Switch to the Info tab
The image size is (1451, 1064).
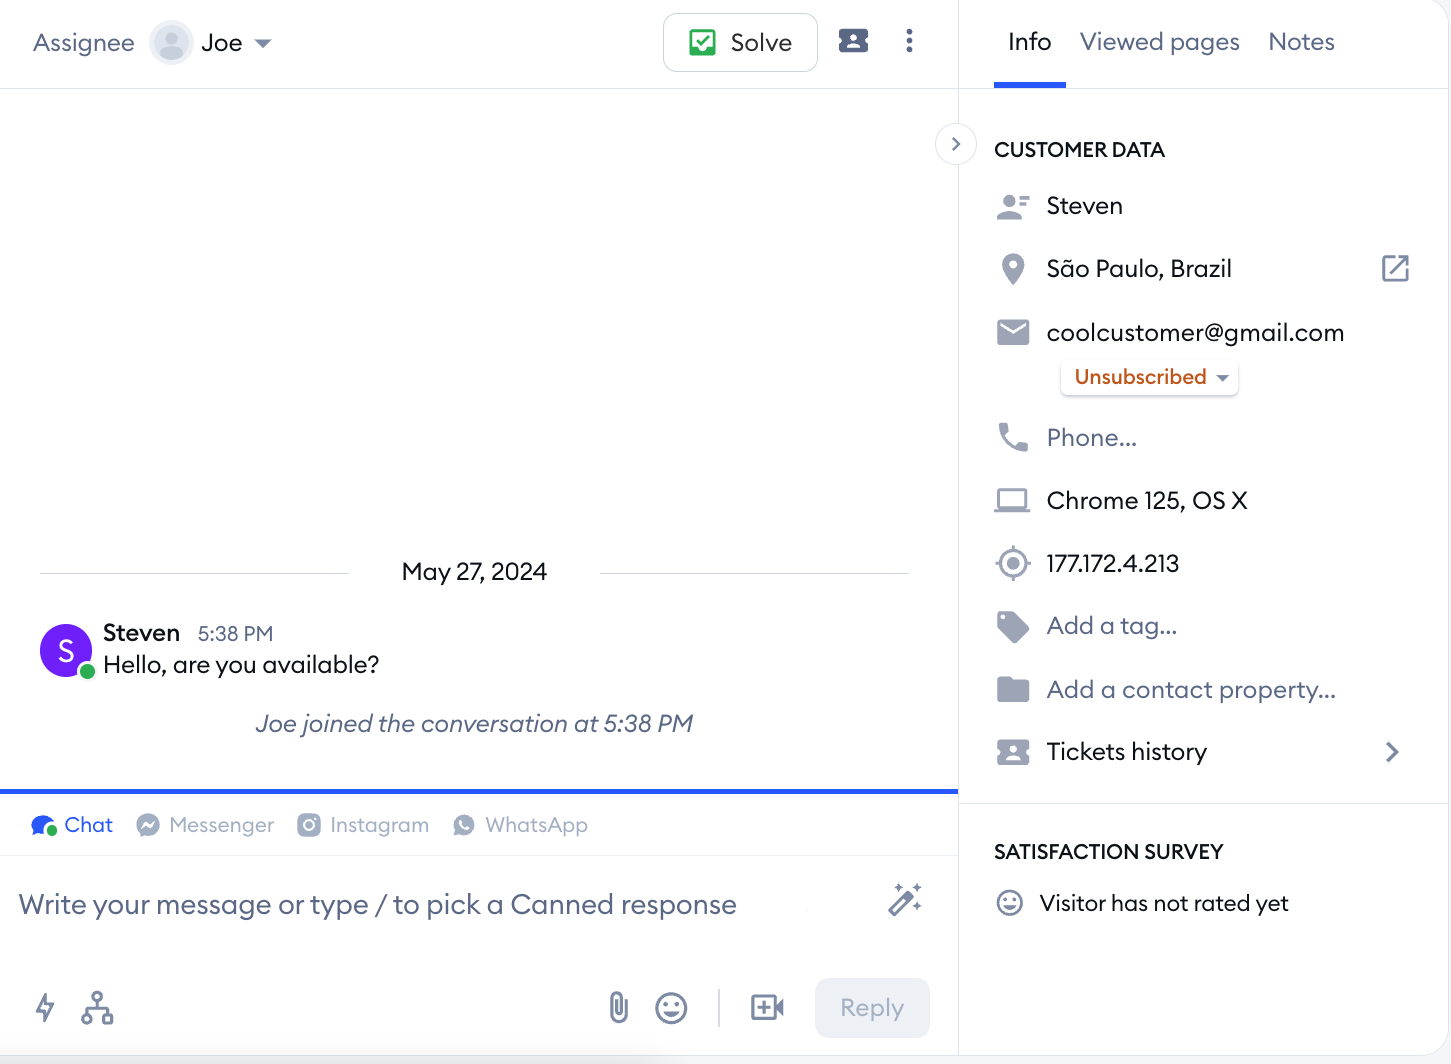click(1029, 42)
